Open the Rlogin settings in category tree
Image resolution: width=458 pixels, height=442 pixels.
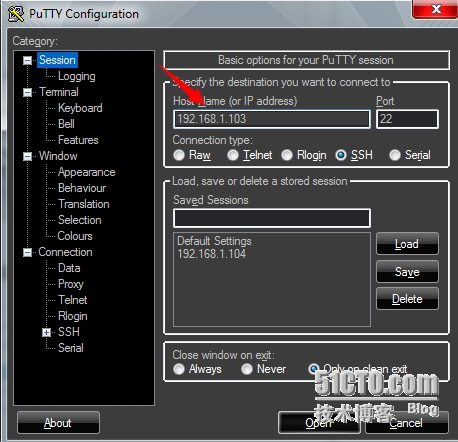click(73, 316)
